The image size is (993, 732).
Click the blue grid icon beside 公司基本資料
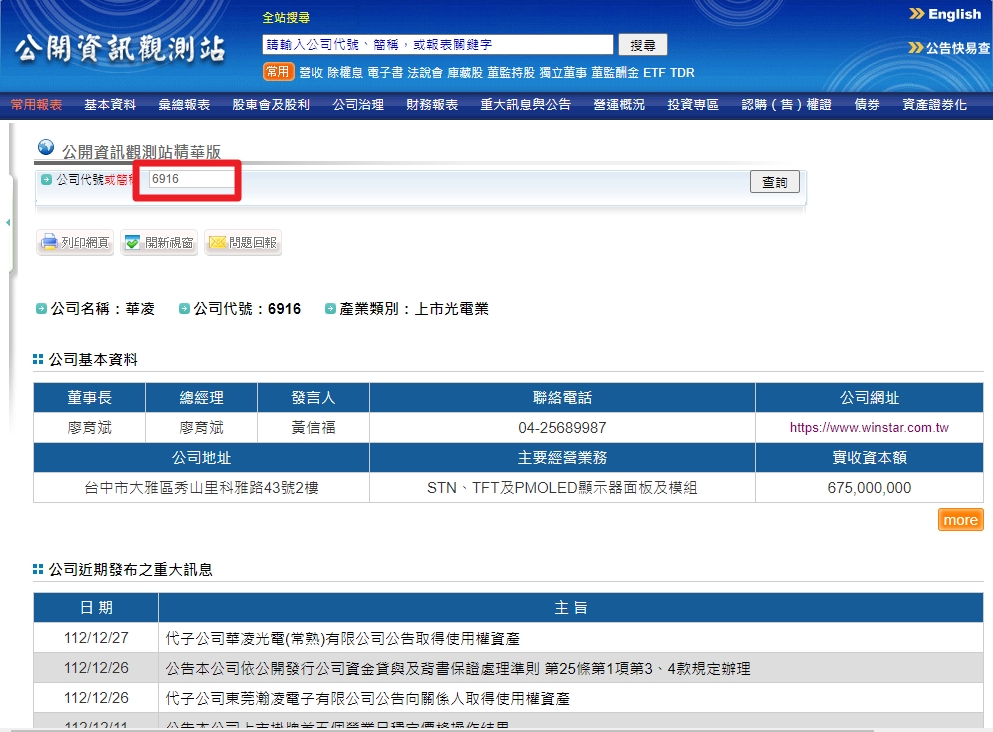(x=38, y=359)
